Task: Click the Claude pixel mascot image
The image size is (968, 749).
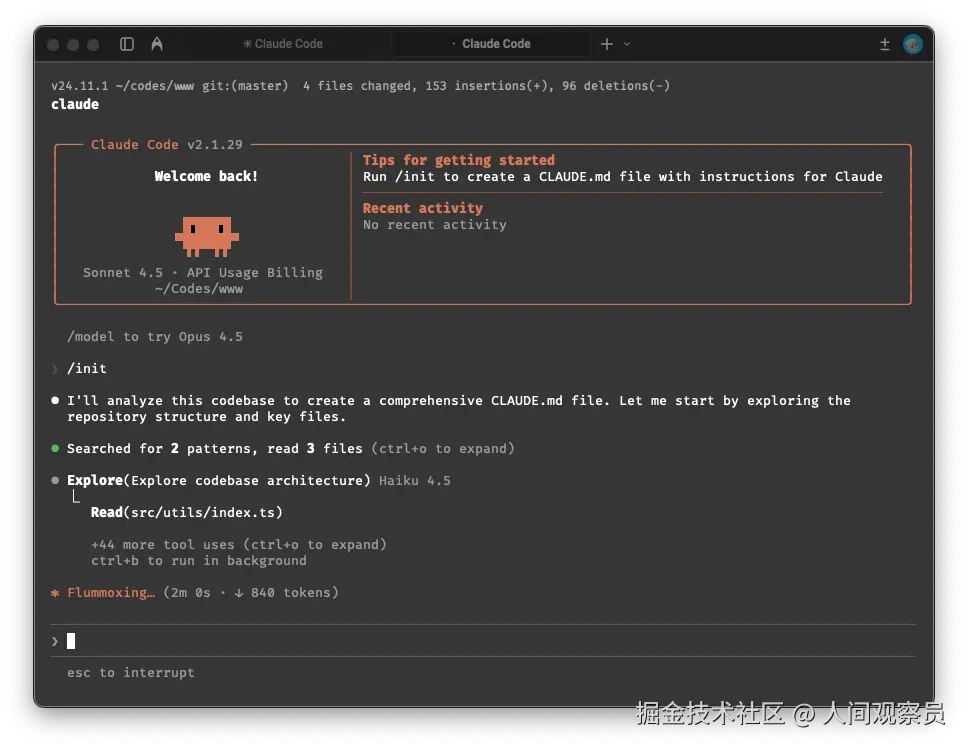Action: click(x=207, y=236)
